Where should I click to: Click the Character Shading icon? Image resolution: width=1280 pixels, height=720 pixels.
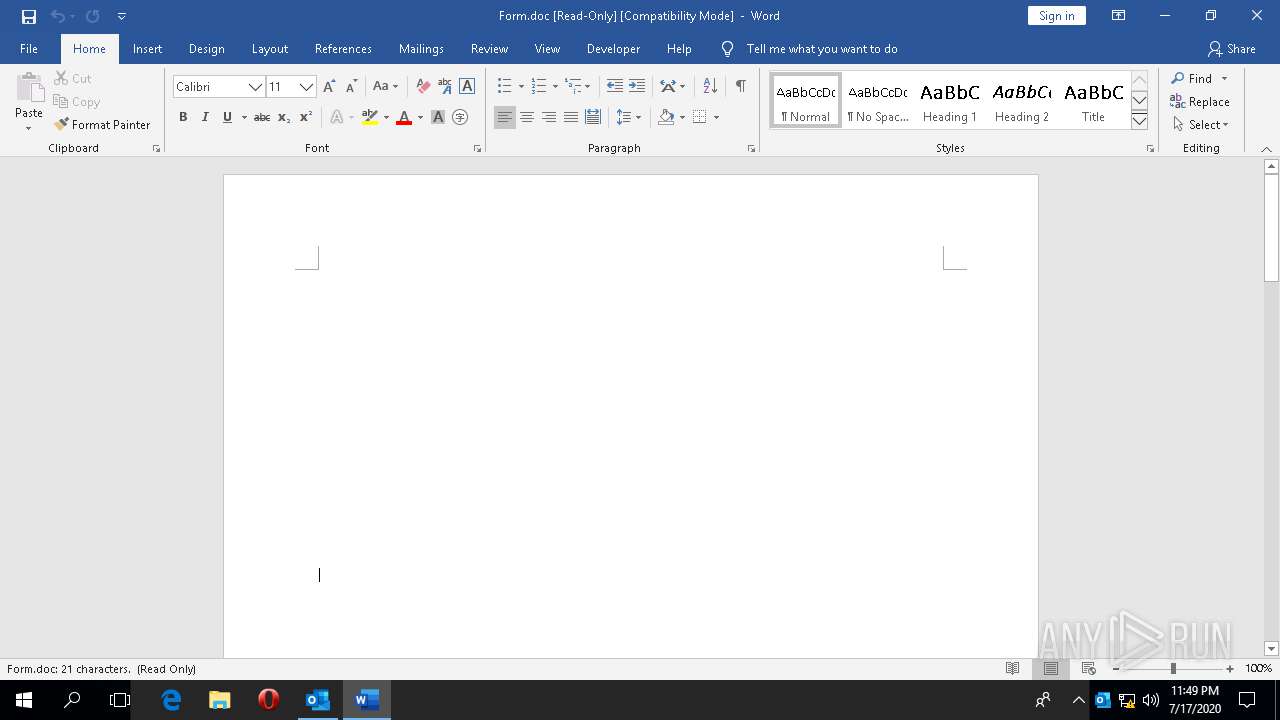click(438, 117)
